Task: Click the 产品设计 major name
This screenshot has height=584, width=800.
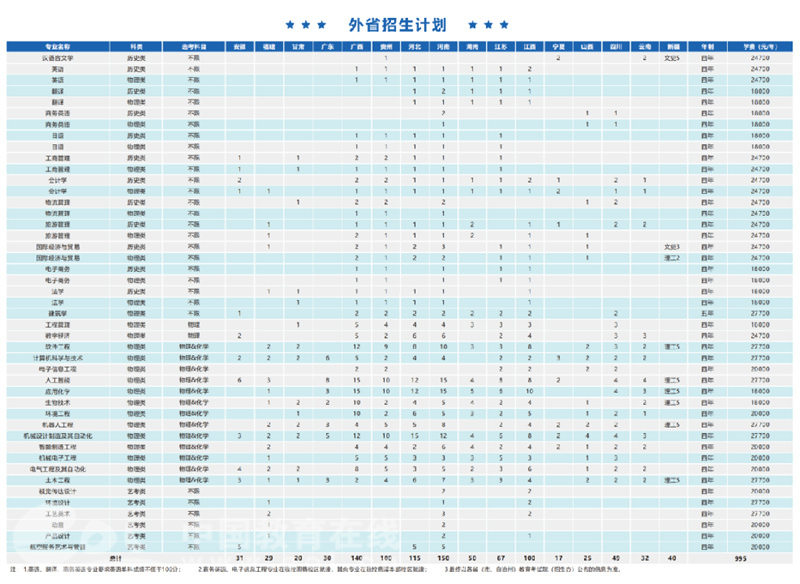Action: click(x=58, y=536)
